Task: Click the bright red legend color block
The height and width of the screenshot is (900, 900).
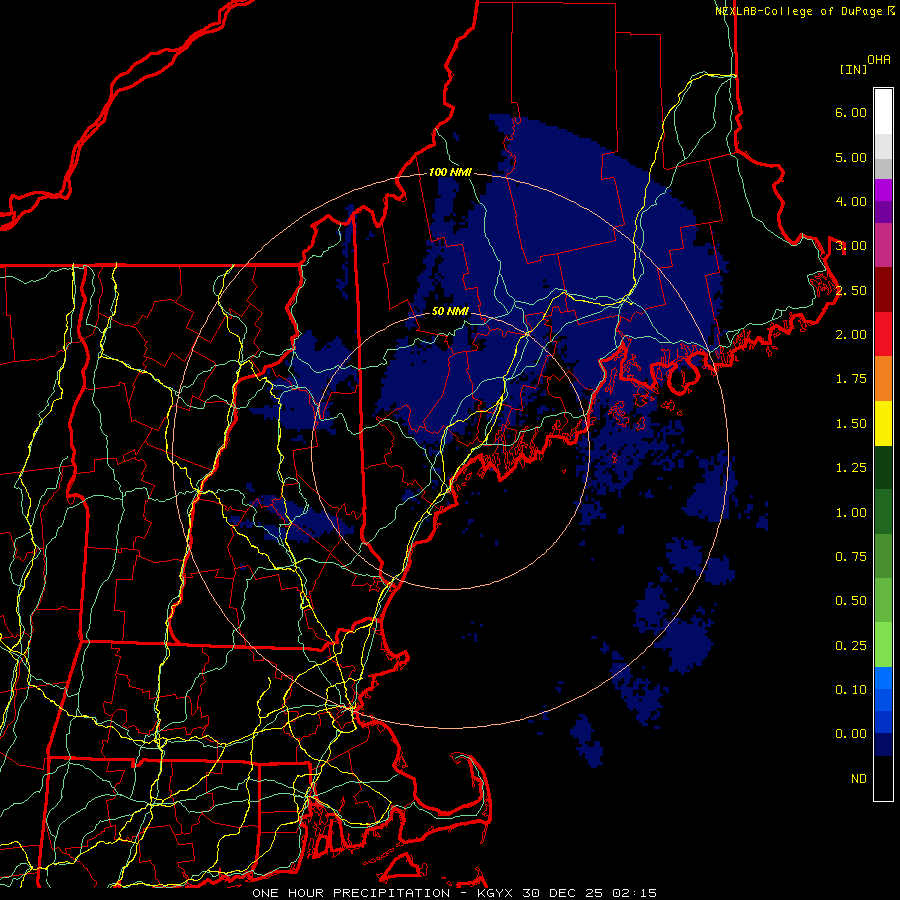Action: (883, 334)
